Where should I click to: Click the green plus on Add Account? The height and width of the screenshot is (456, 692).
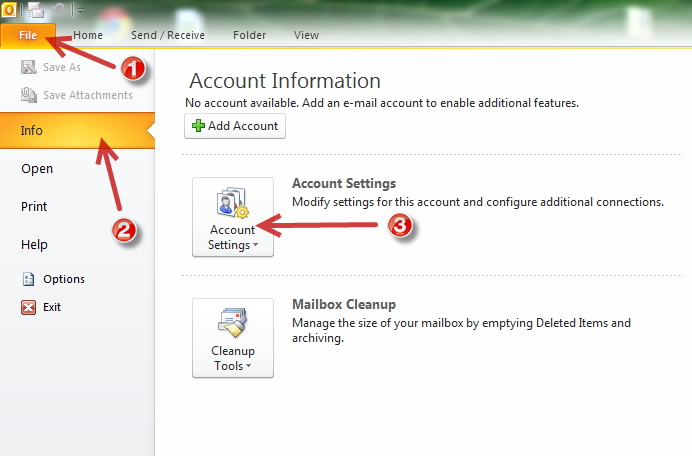(198, 126)
